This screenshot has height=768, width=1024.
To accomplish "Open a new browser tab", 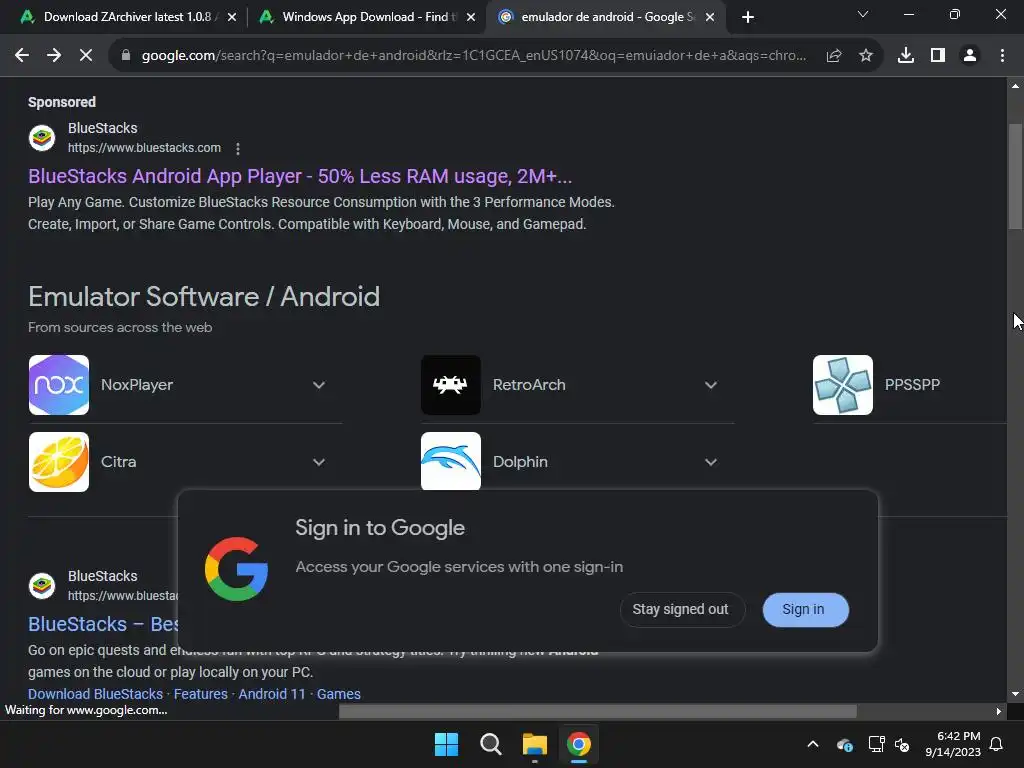I will [x=748, y=17].
